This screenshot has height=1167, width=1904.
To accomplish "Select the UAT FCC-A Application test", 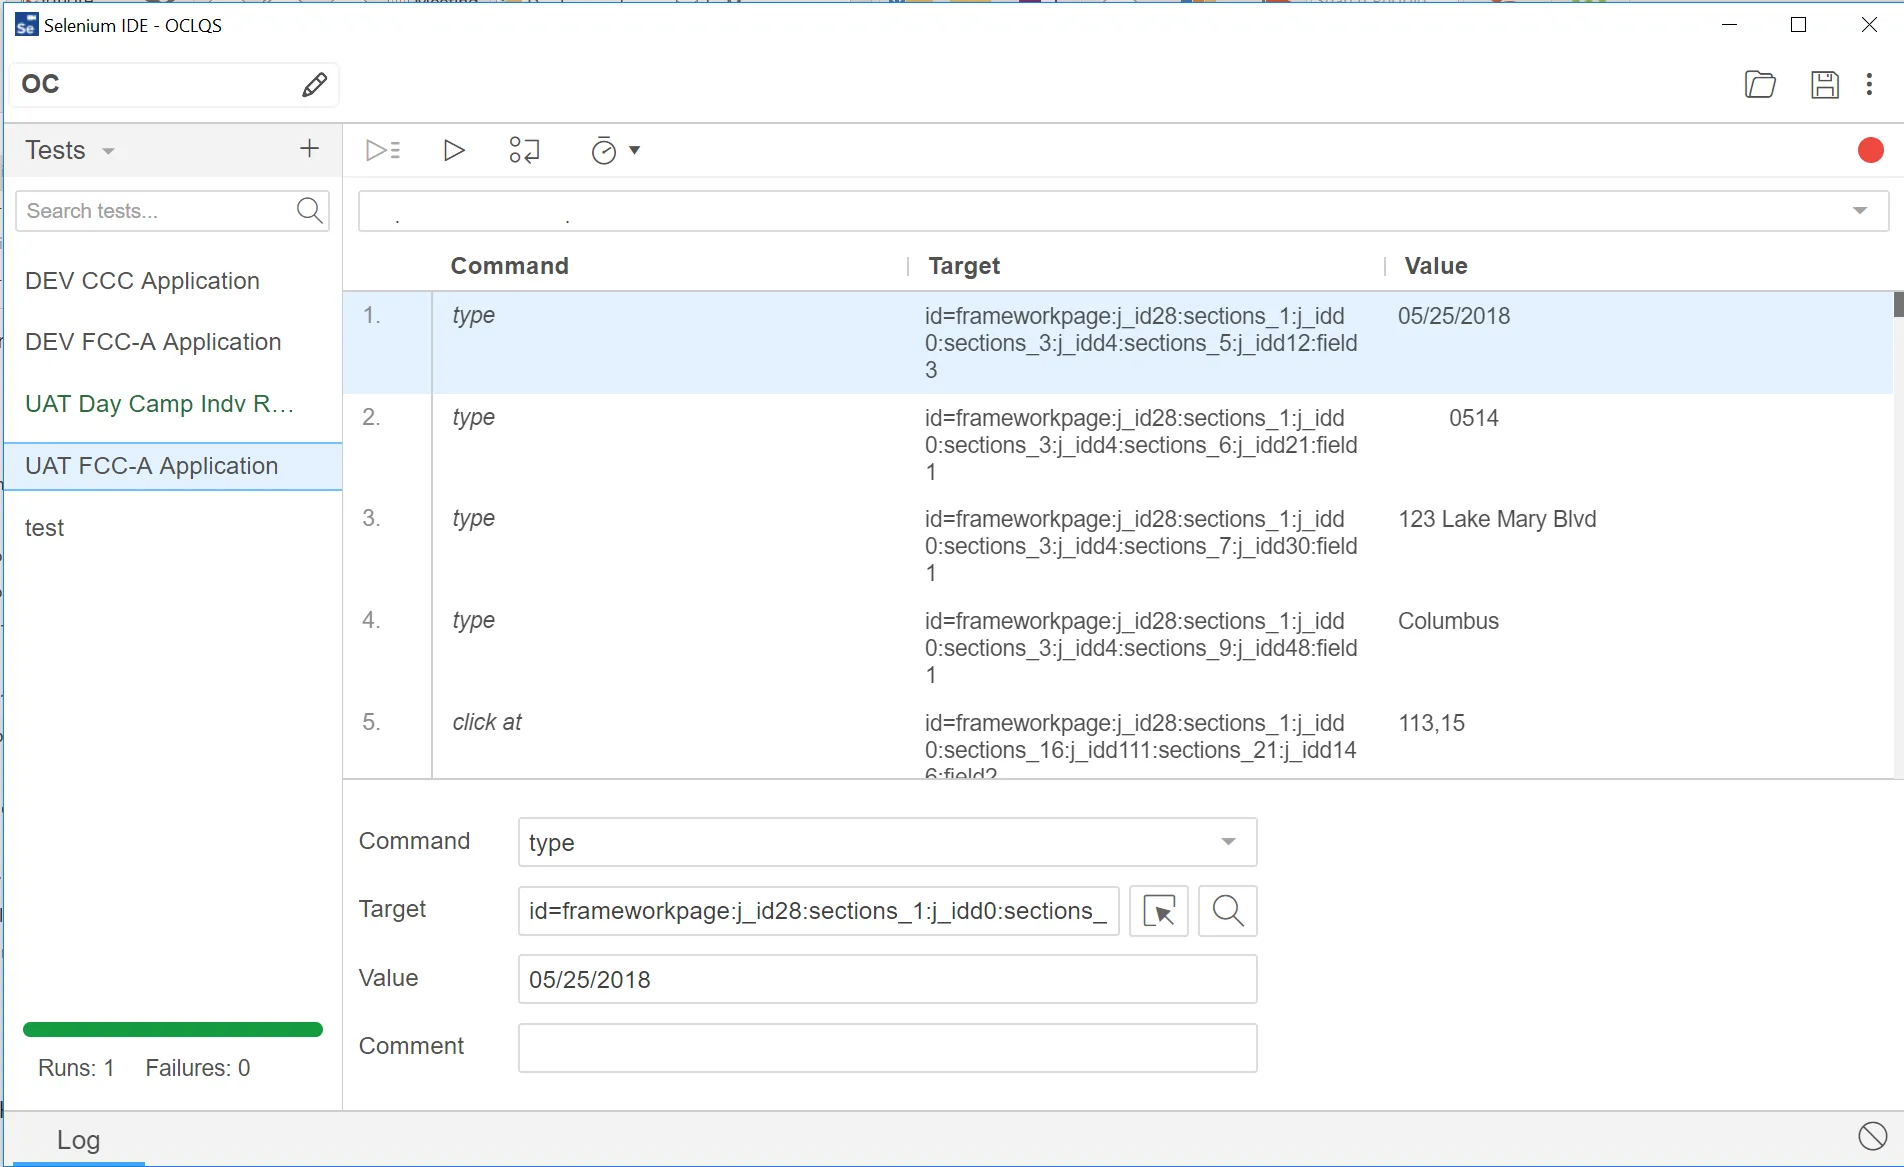I will coord(173,466).
